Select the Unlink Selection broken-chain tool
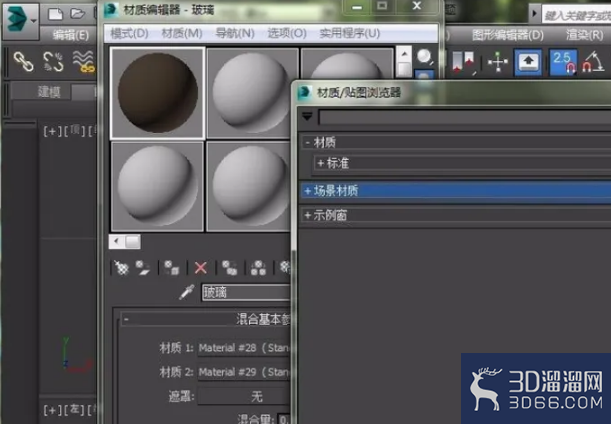The width and height of the screenshot is (611, 424). 53,62
